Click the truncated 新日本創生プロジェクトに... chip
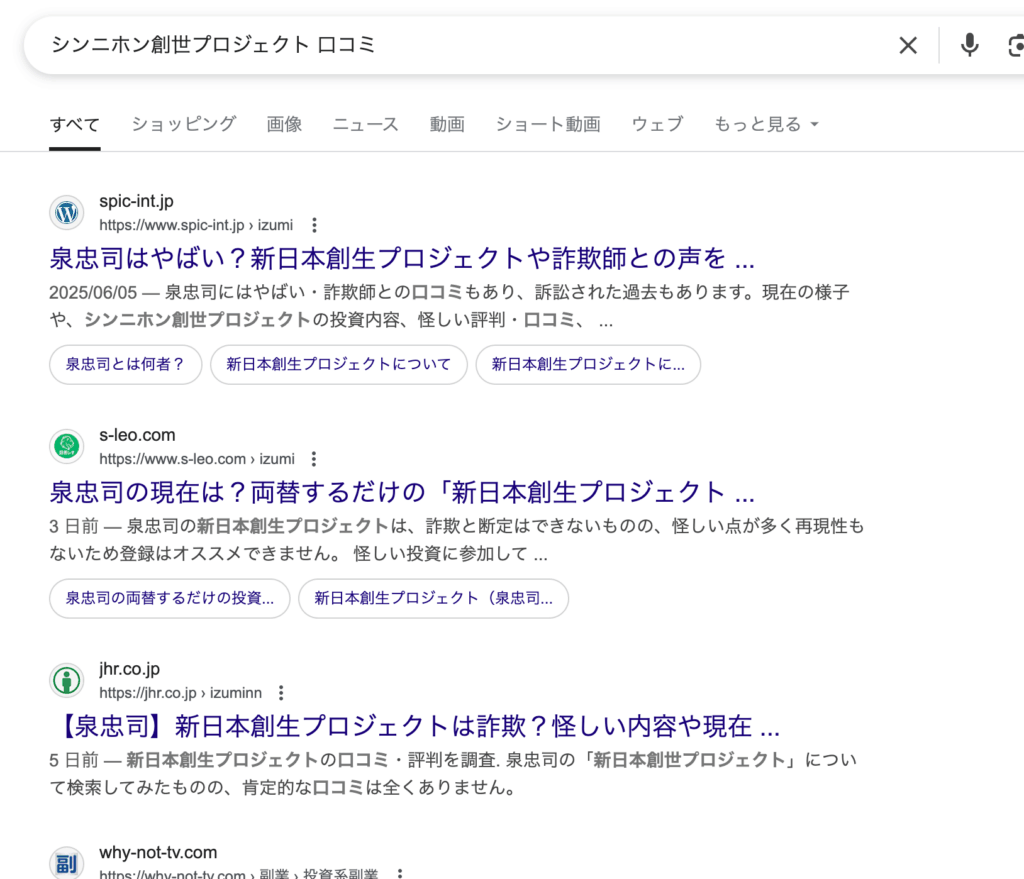 tap(588, 364)
